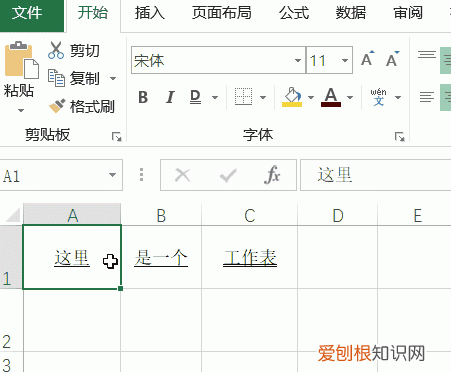Expand font color palette dropdown arrow
451x372 pixels.
coord(350,97)
